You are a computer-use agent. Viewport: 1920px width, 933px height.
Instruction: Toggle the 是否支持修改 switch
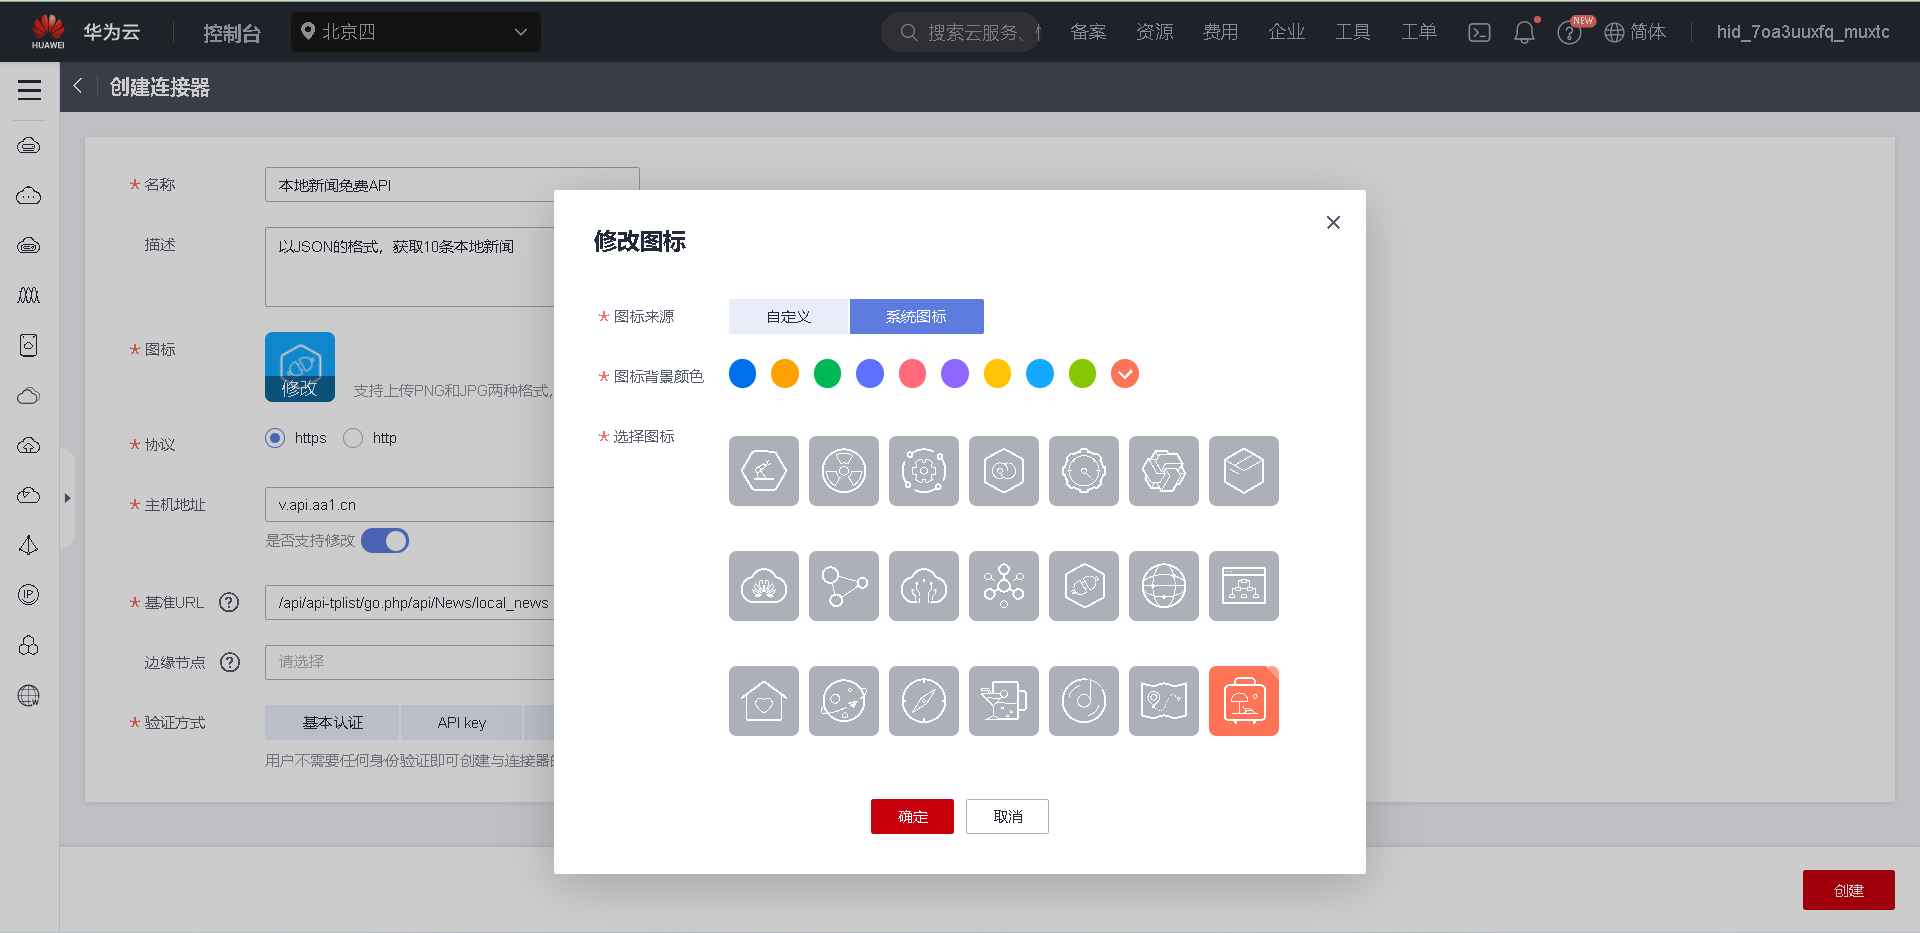tap(385, 541)
